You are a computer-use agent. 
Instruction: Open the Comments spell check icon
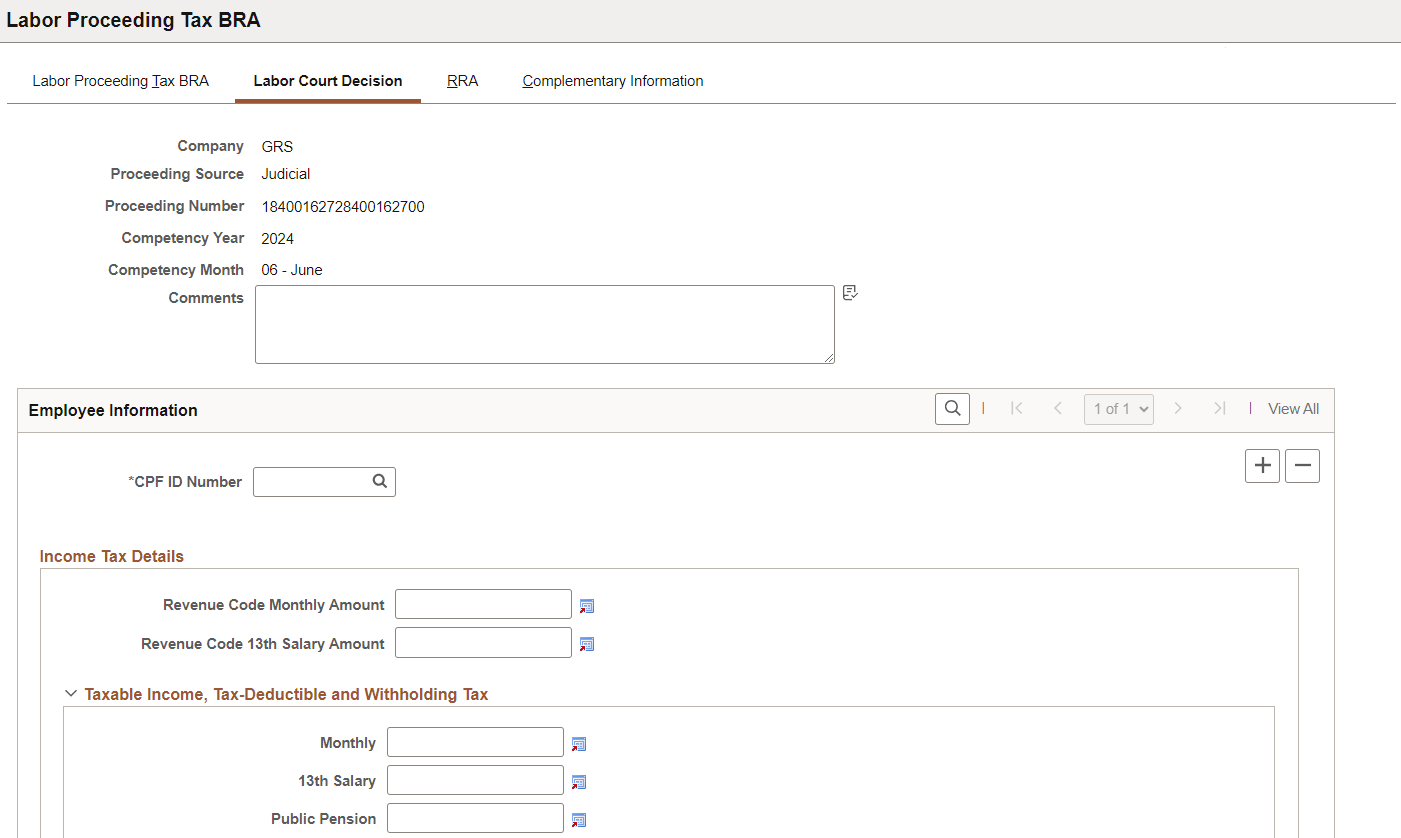click(x=850, y=293)
